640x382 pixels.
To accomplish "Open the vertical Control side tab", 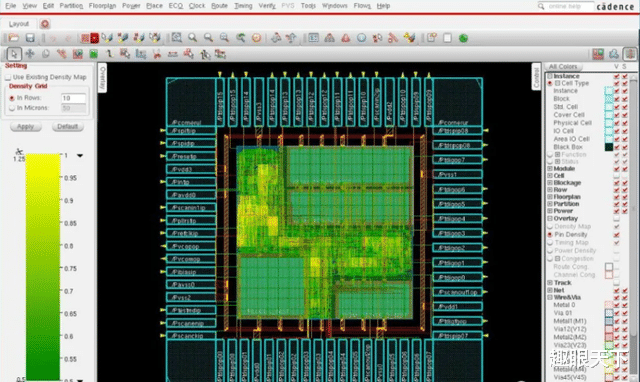I will pos(536,76).
